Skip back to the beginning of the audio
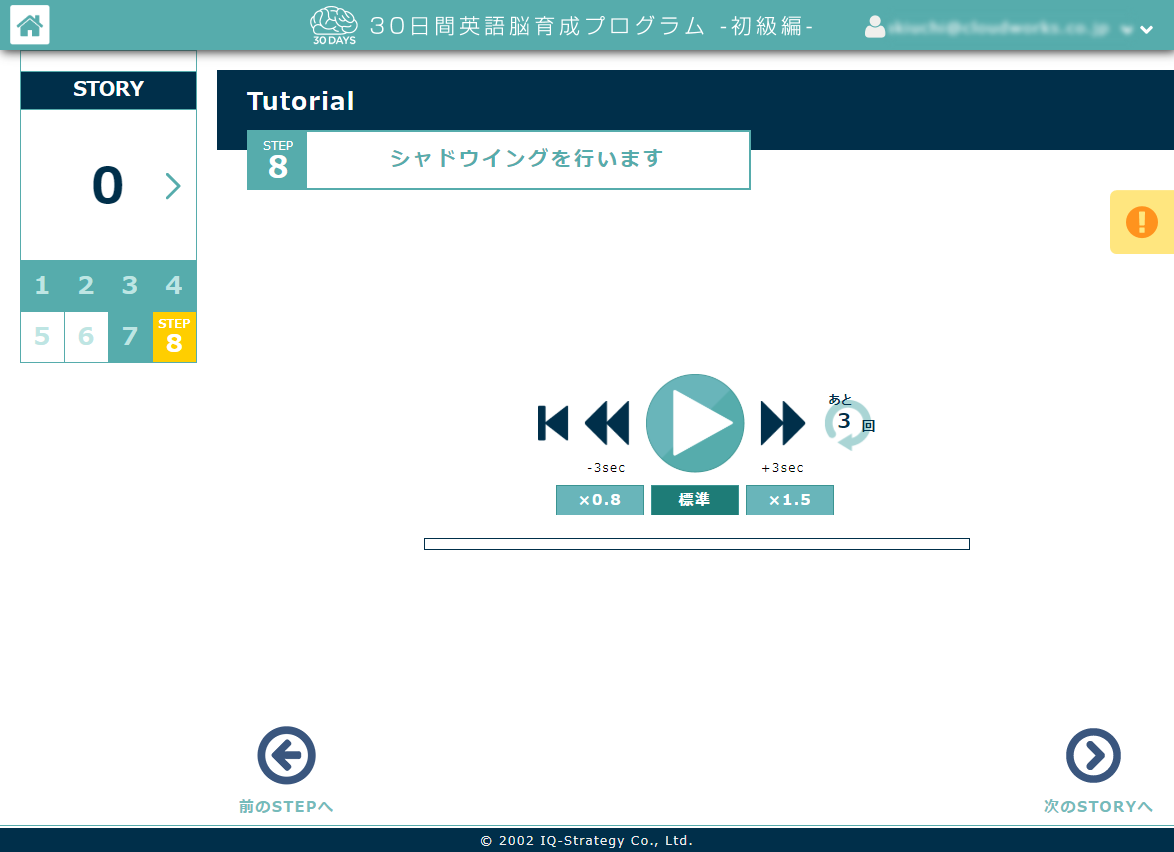This screenshot has width=1174, height=852. point(552,423)
